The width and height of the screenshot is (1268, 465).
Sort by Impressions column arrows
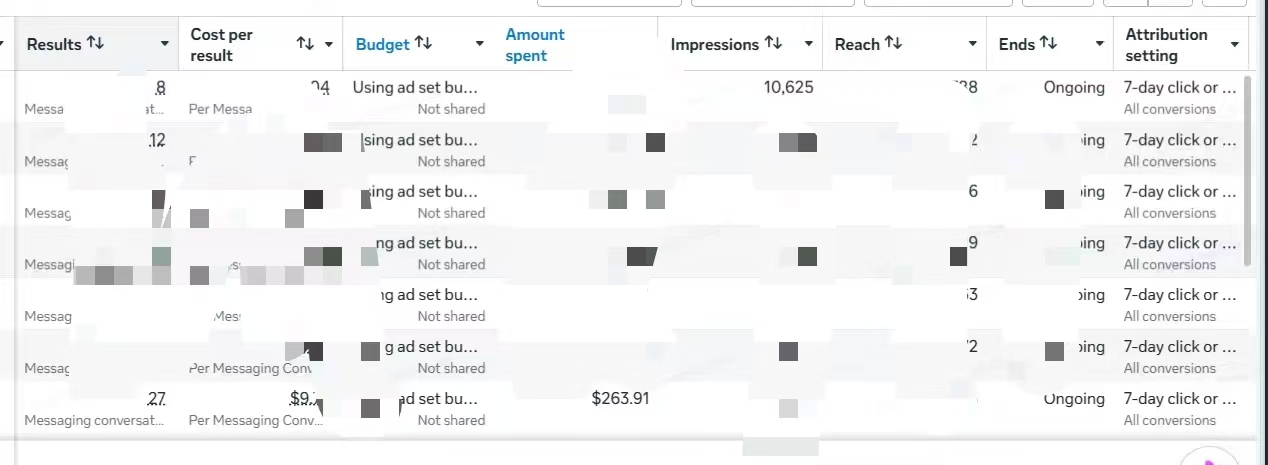pyautogui.click(x=774, y=43)
